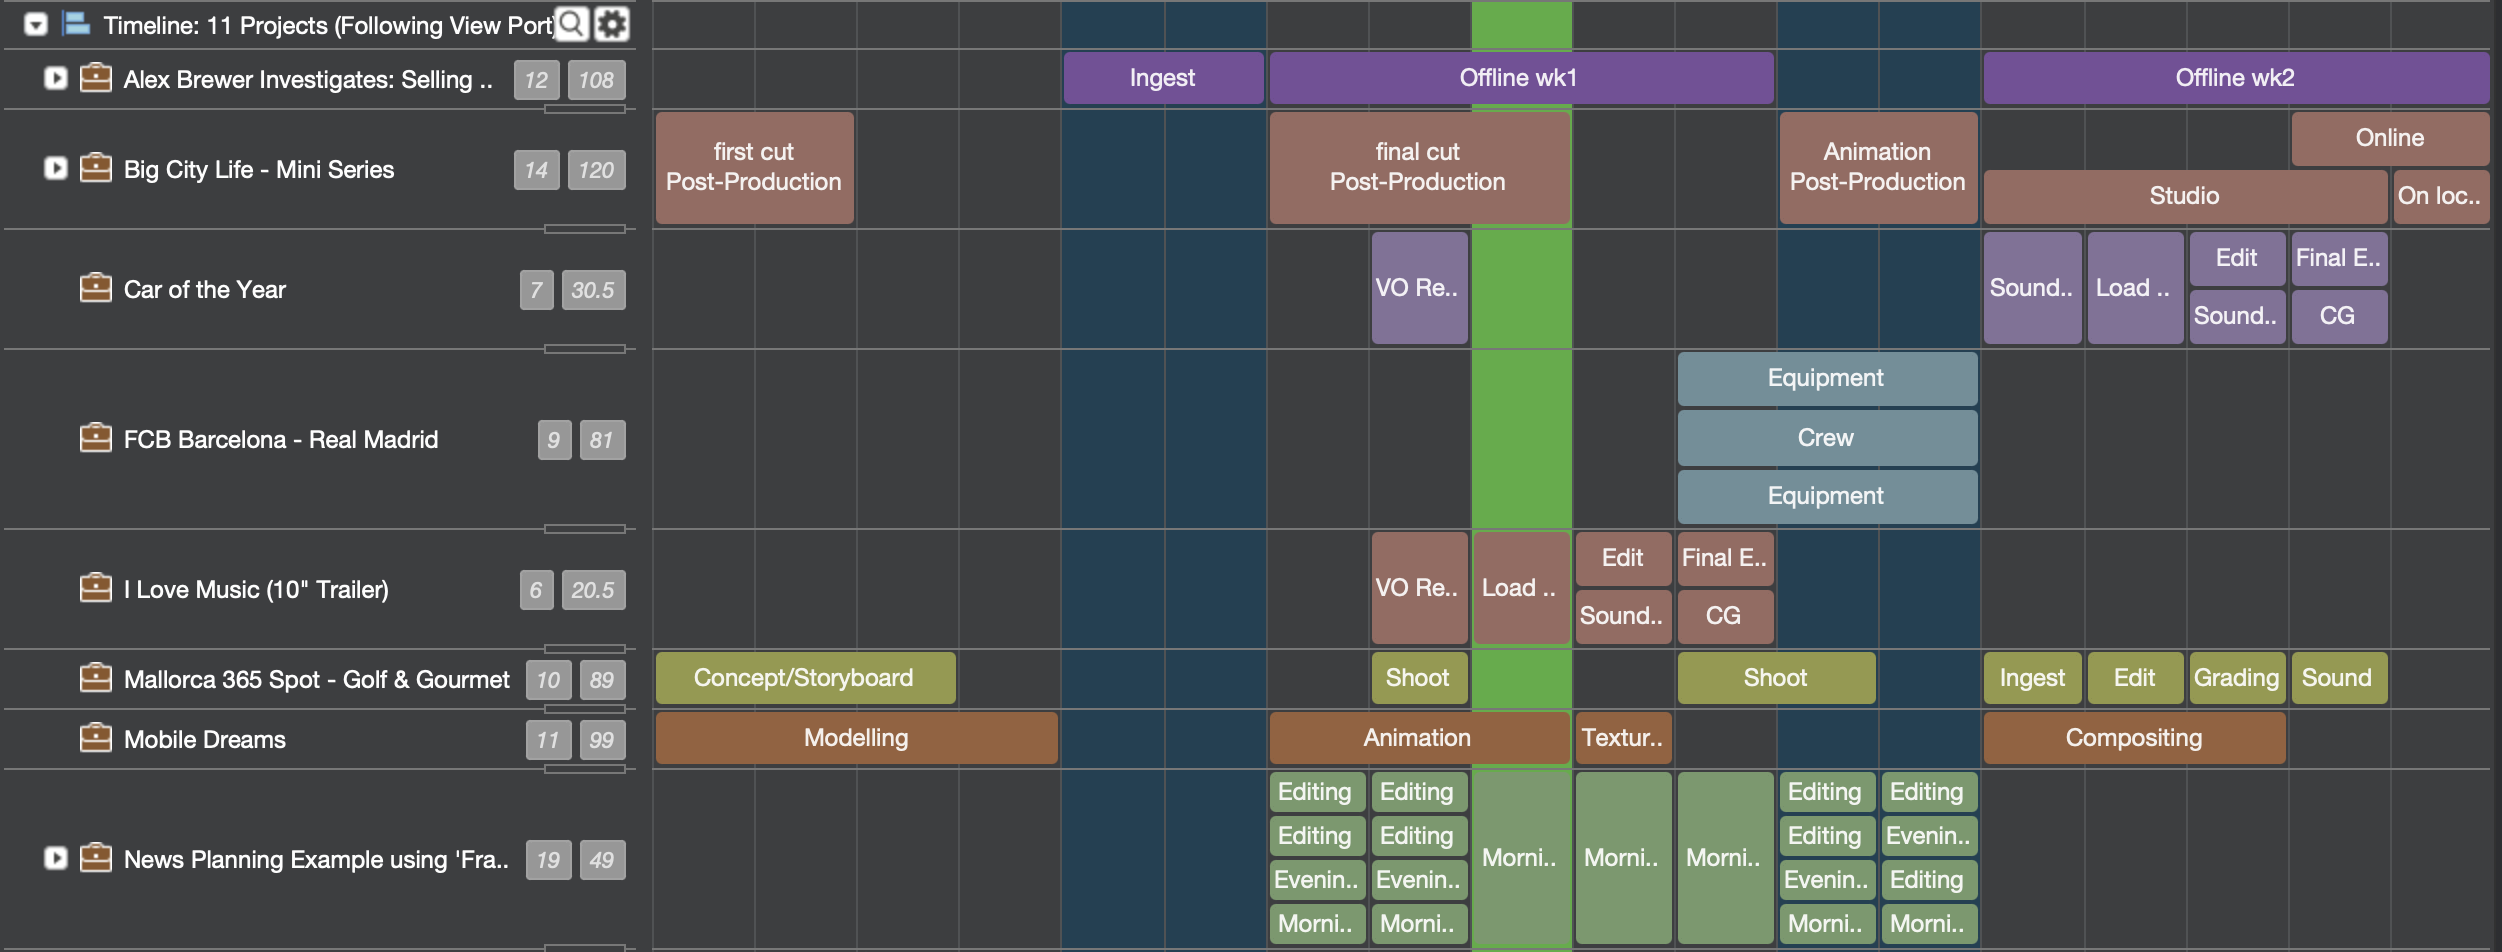Open the Compositing booking in Mobile Dreams
The width and height of the screenshot is (2502, 952).
[2134, 738]
